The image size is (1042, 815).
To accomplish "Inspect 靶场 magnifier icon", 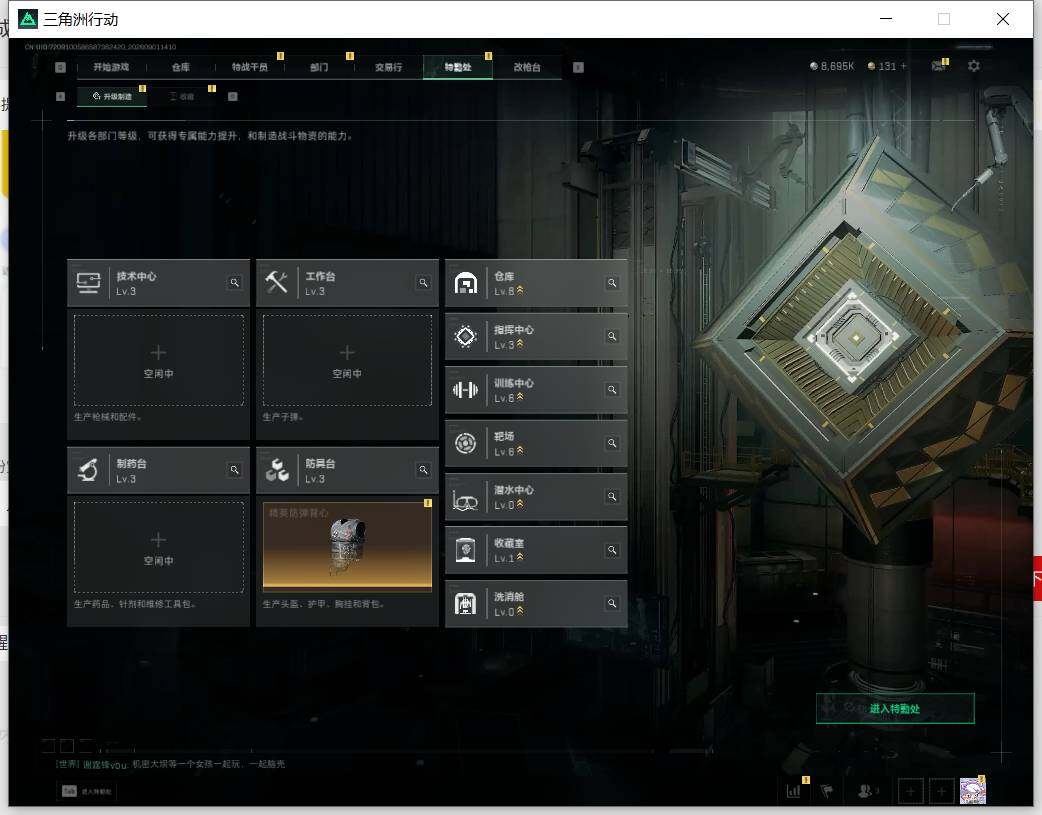I will click(612, 443).
